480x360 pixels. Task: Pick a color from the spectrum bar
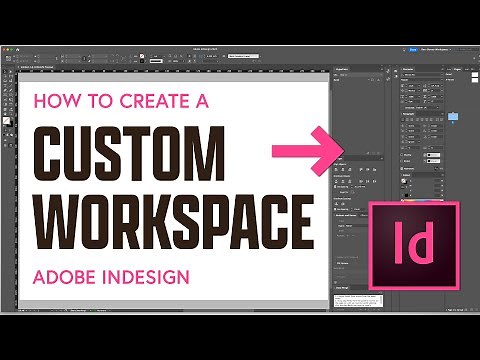[x=422, y=200]
